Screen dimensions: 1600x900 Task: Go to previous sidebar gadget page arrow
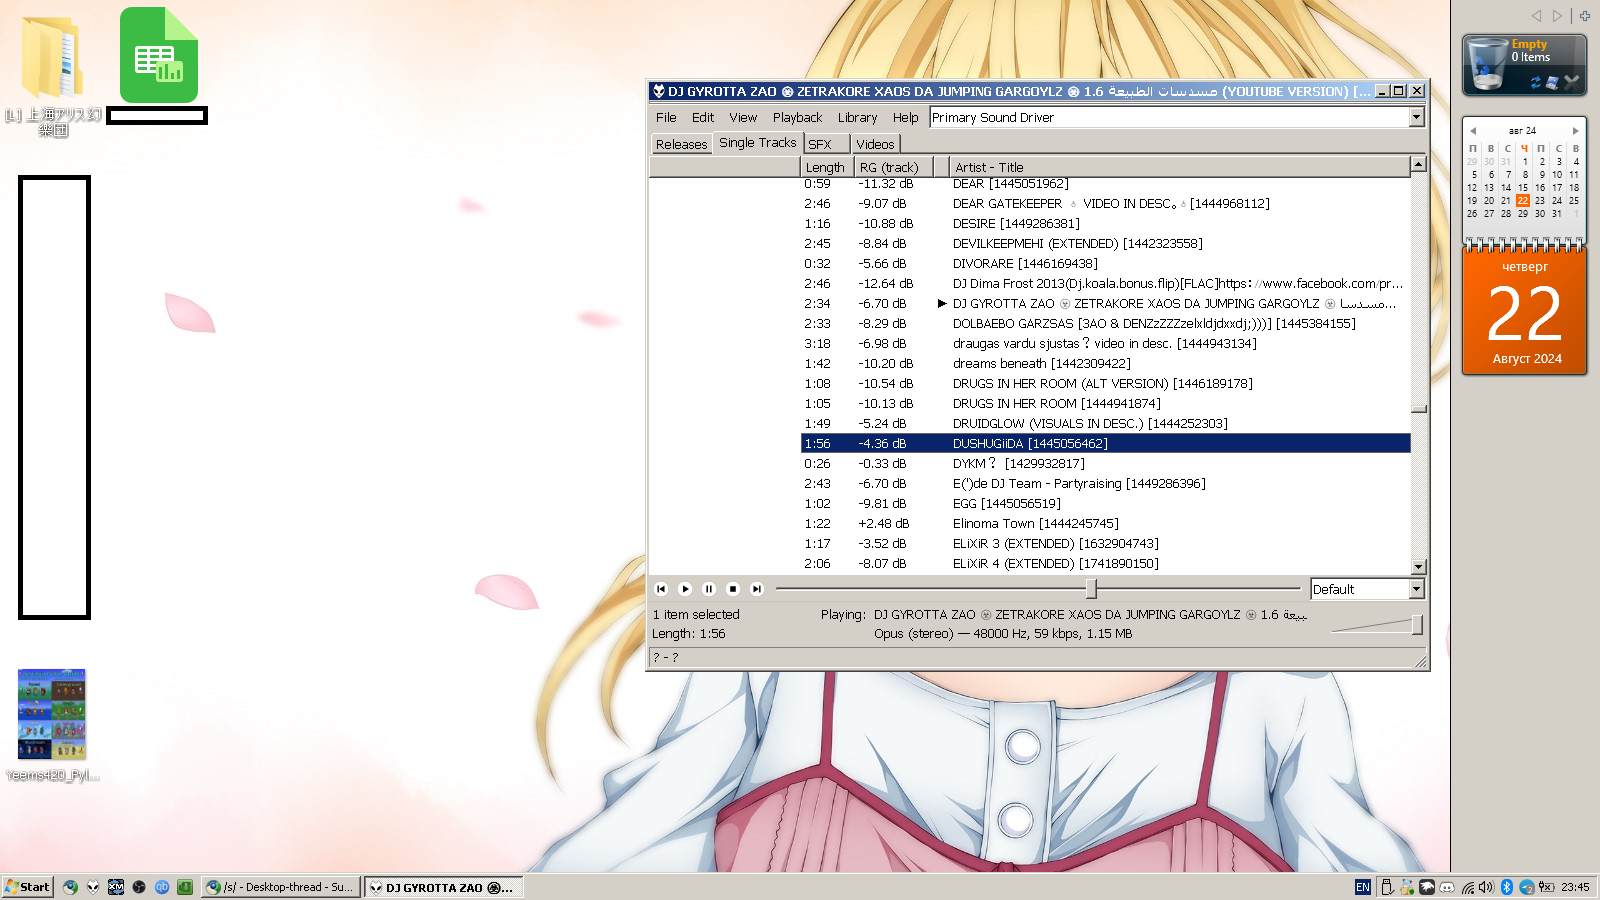(x=1536, y=15)
